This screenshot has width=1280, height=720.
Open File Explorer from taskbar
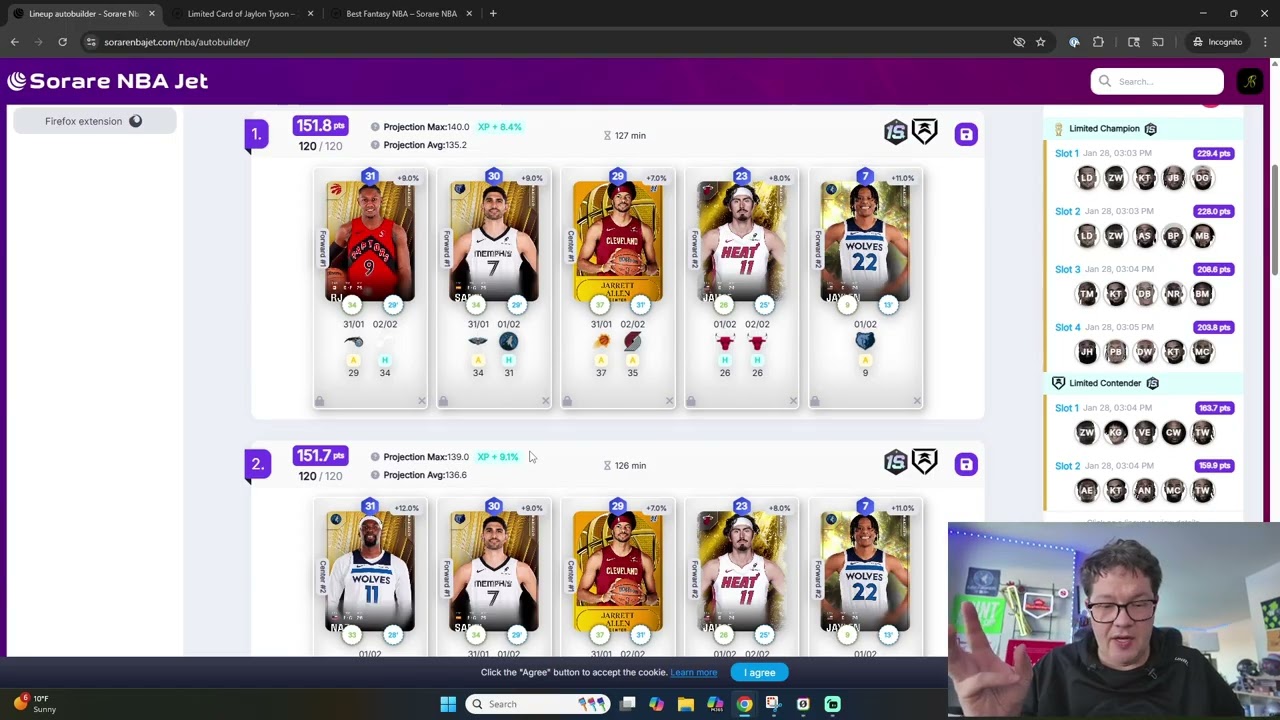pyautogui.click(x=685, y=704)
